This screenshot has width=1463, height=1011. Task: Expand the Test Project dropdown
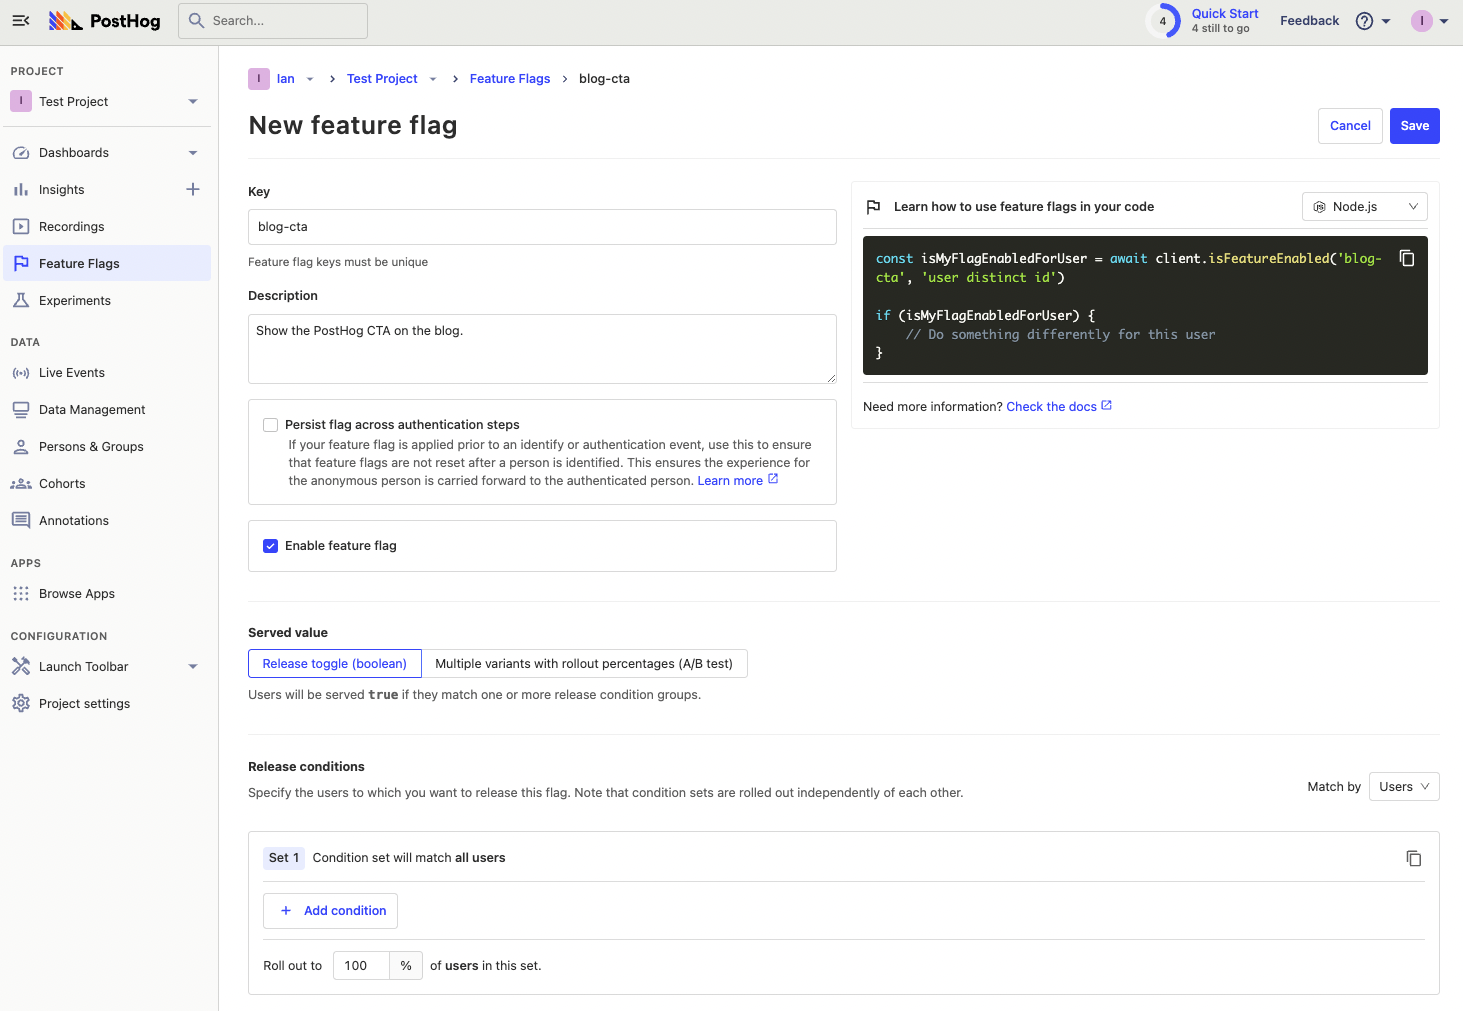coord(192,101)
